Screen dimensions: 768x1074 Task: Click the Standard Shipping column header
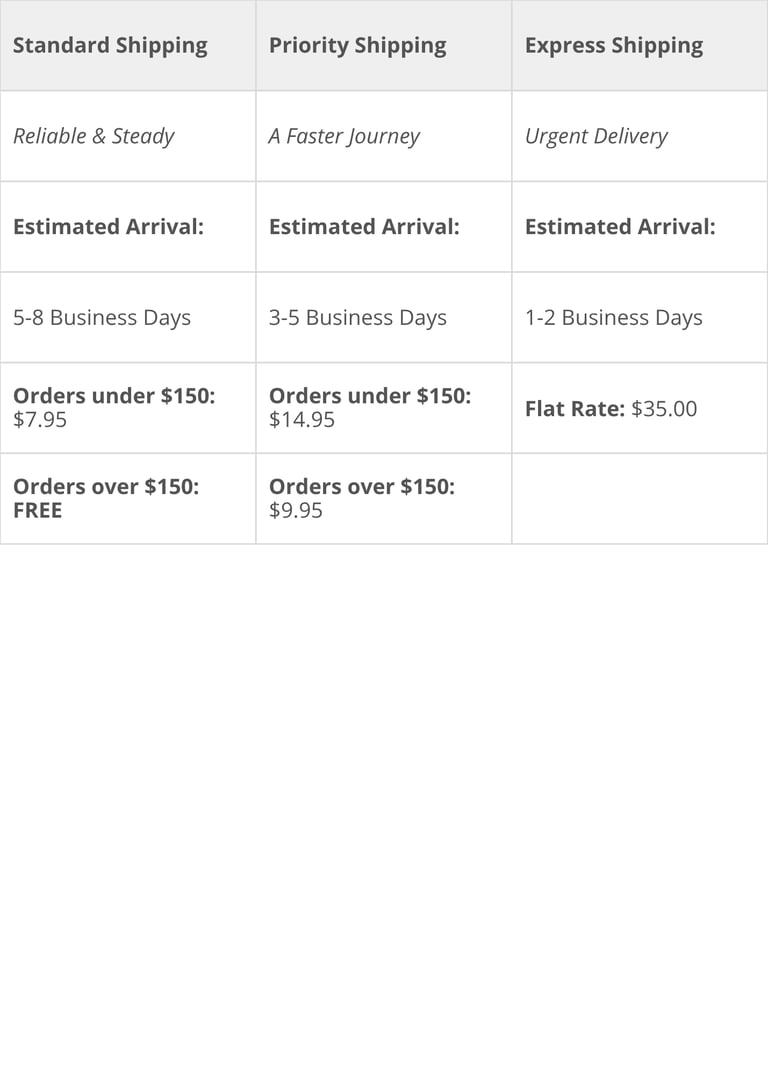(x=110, y=46)
